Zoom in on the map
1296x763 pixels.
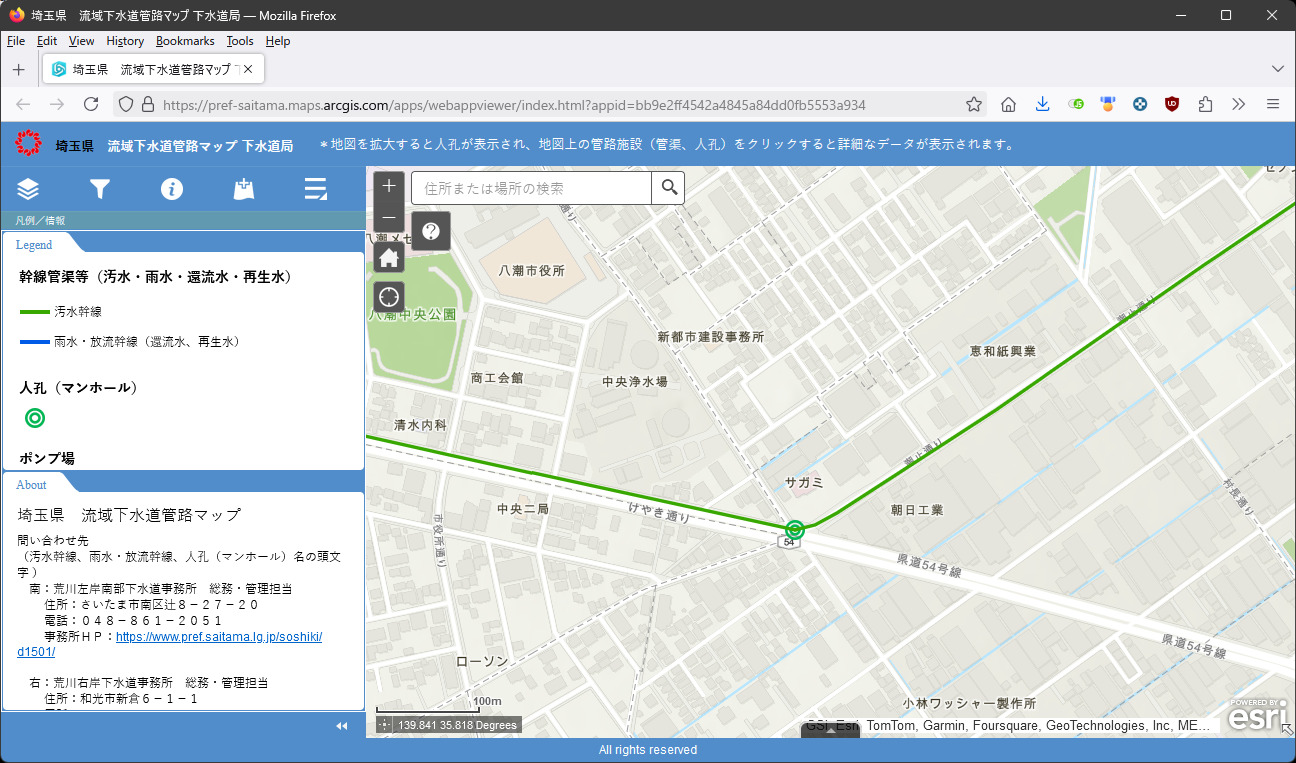point(389,186)
